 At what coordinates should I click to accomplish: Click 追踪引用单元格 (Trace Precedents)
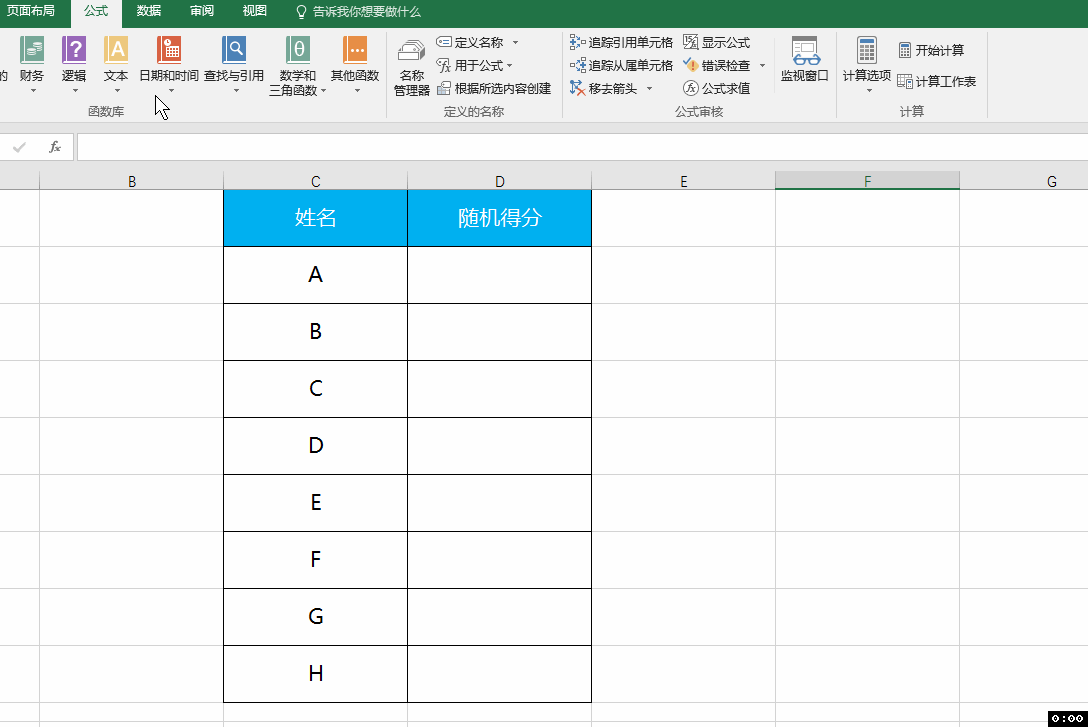tap(621, 42)
